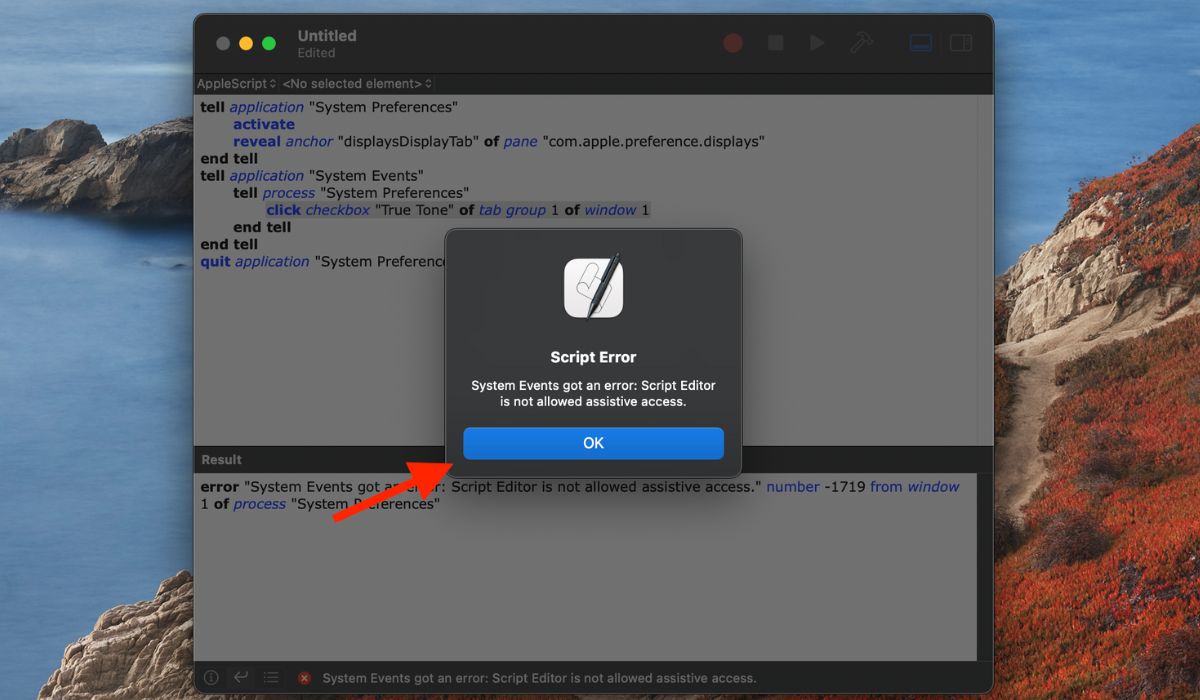Click the info circle icon in the status bar

point(211,677)
